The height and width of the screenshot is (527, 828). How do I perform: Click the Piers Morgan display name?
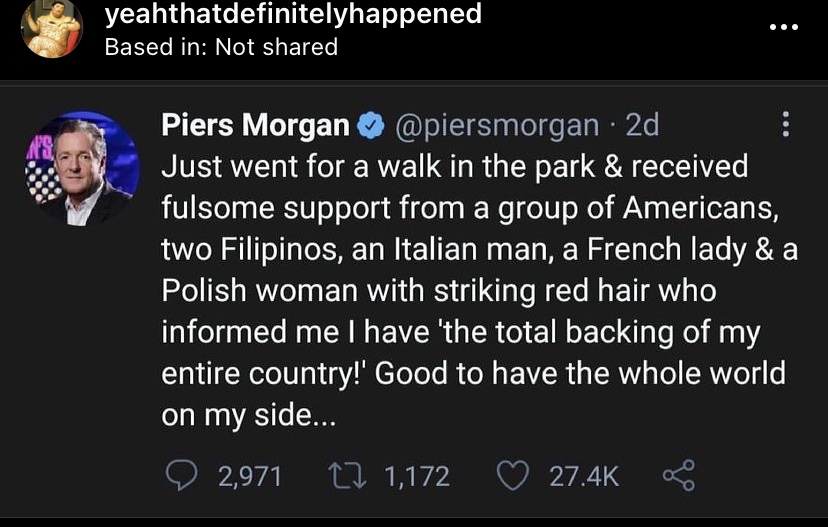coord(255,125)
